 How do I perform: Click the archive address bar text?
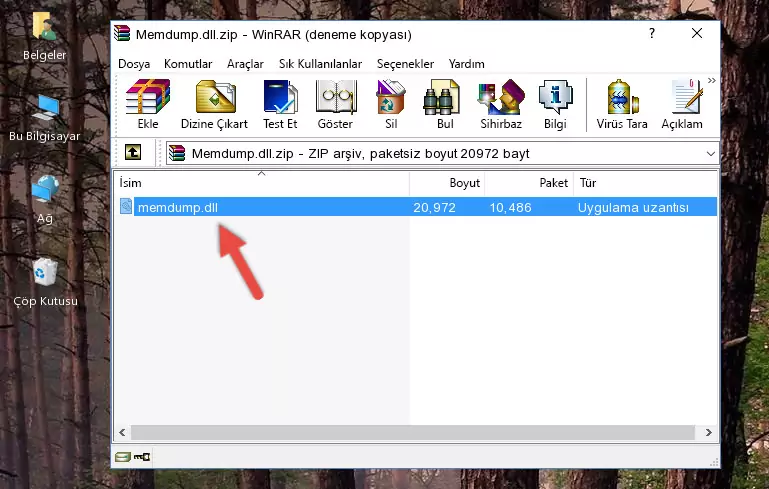point(360,154)
